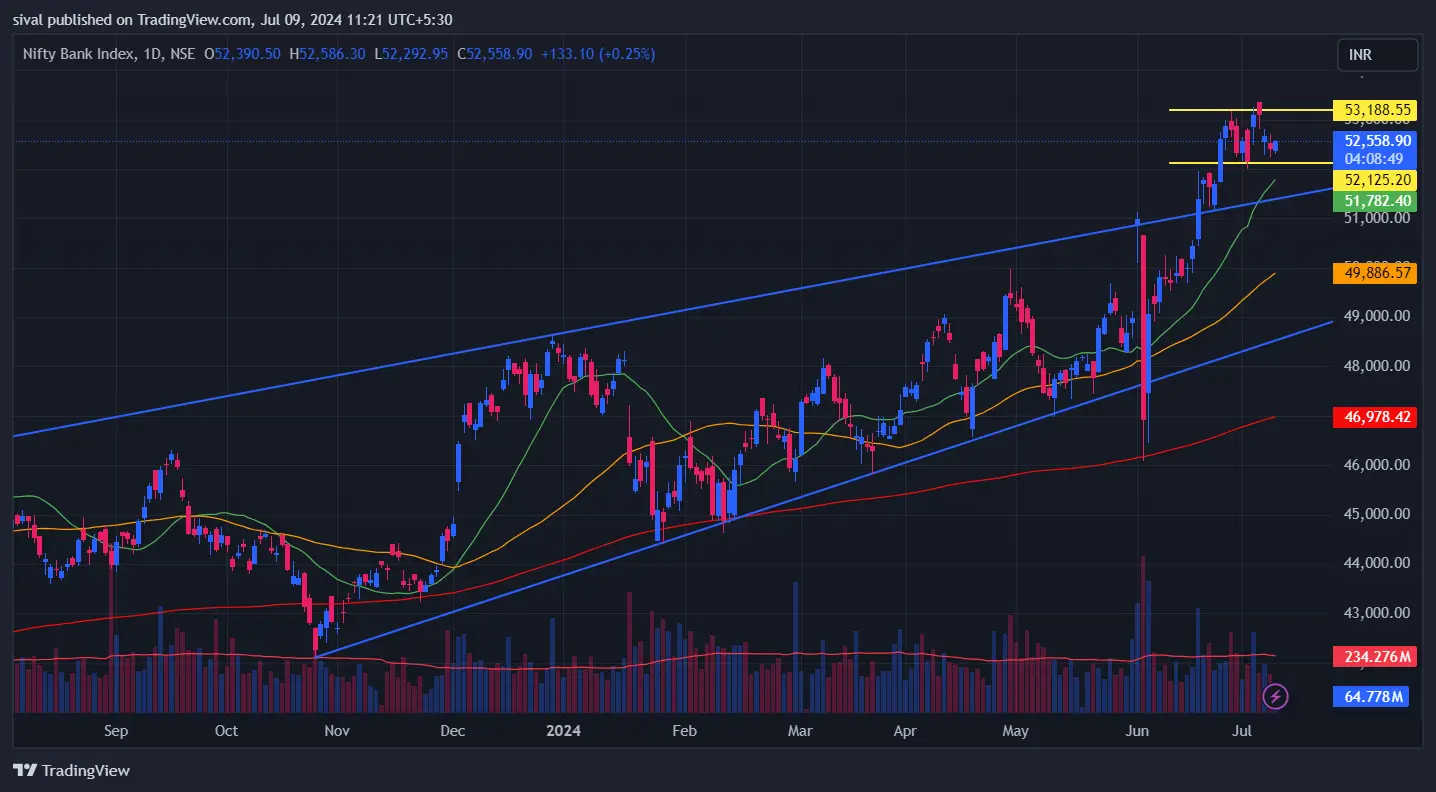Click the May label on time axis

tap(1015, 731)
